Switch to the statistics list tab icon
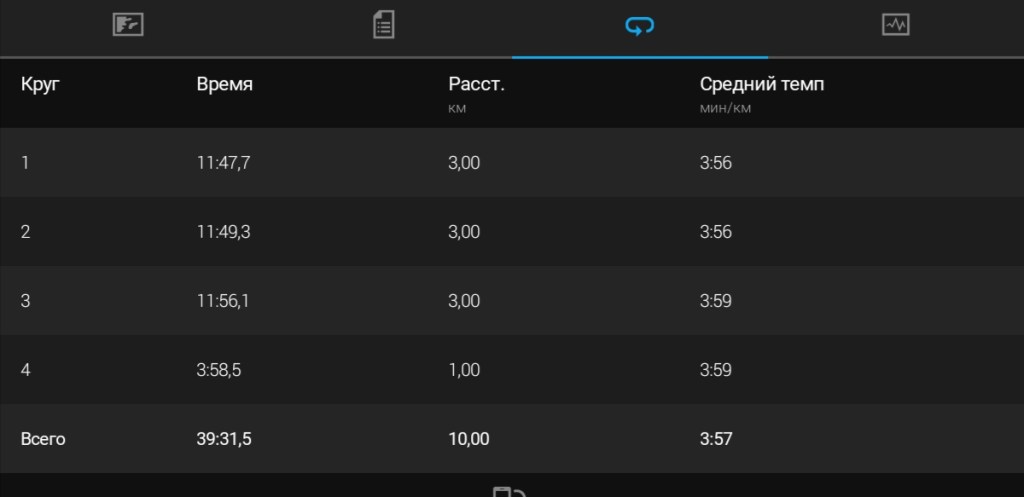Image resolution: width=1024 pixels, height=497 pixels. click(x=383, y=25)
